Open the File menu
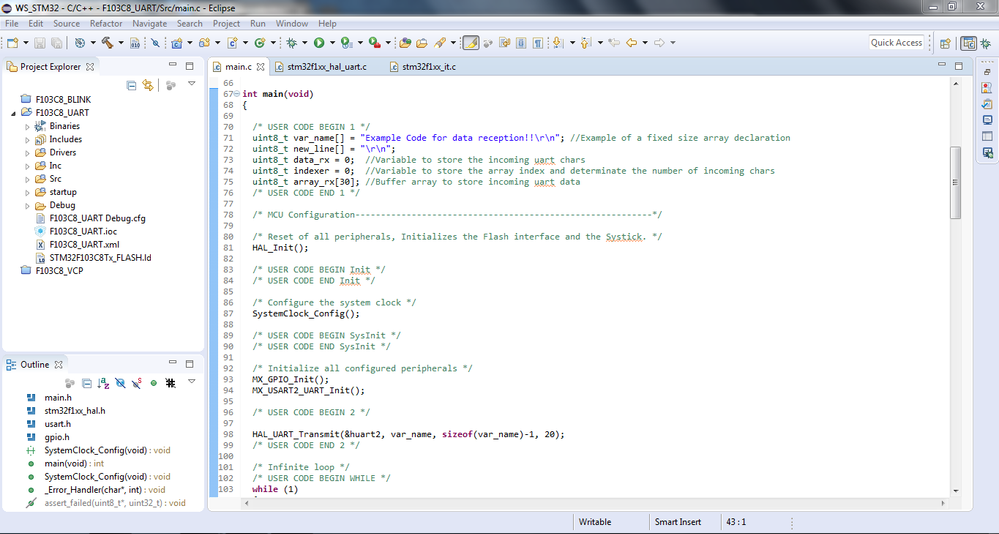Image resolution: width=999 pixels, height=534 pixels. 11,24
